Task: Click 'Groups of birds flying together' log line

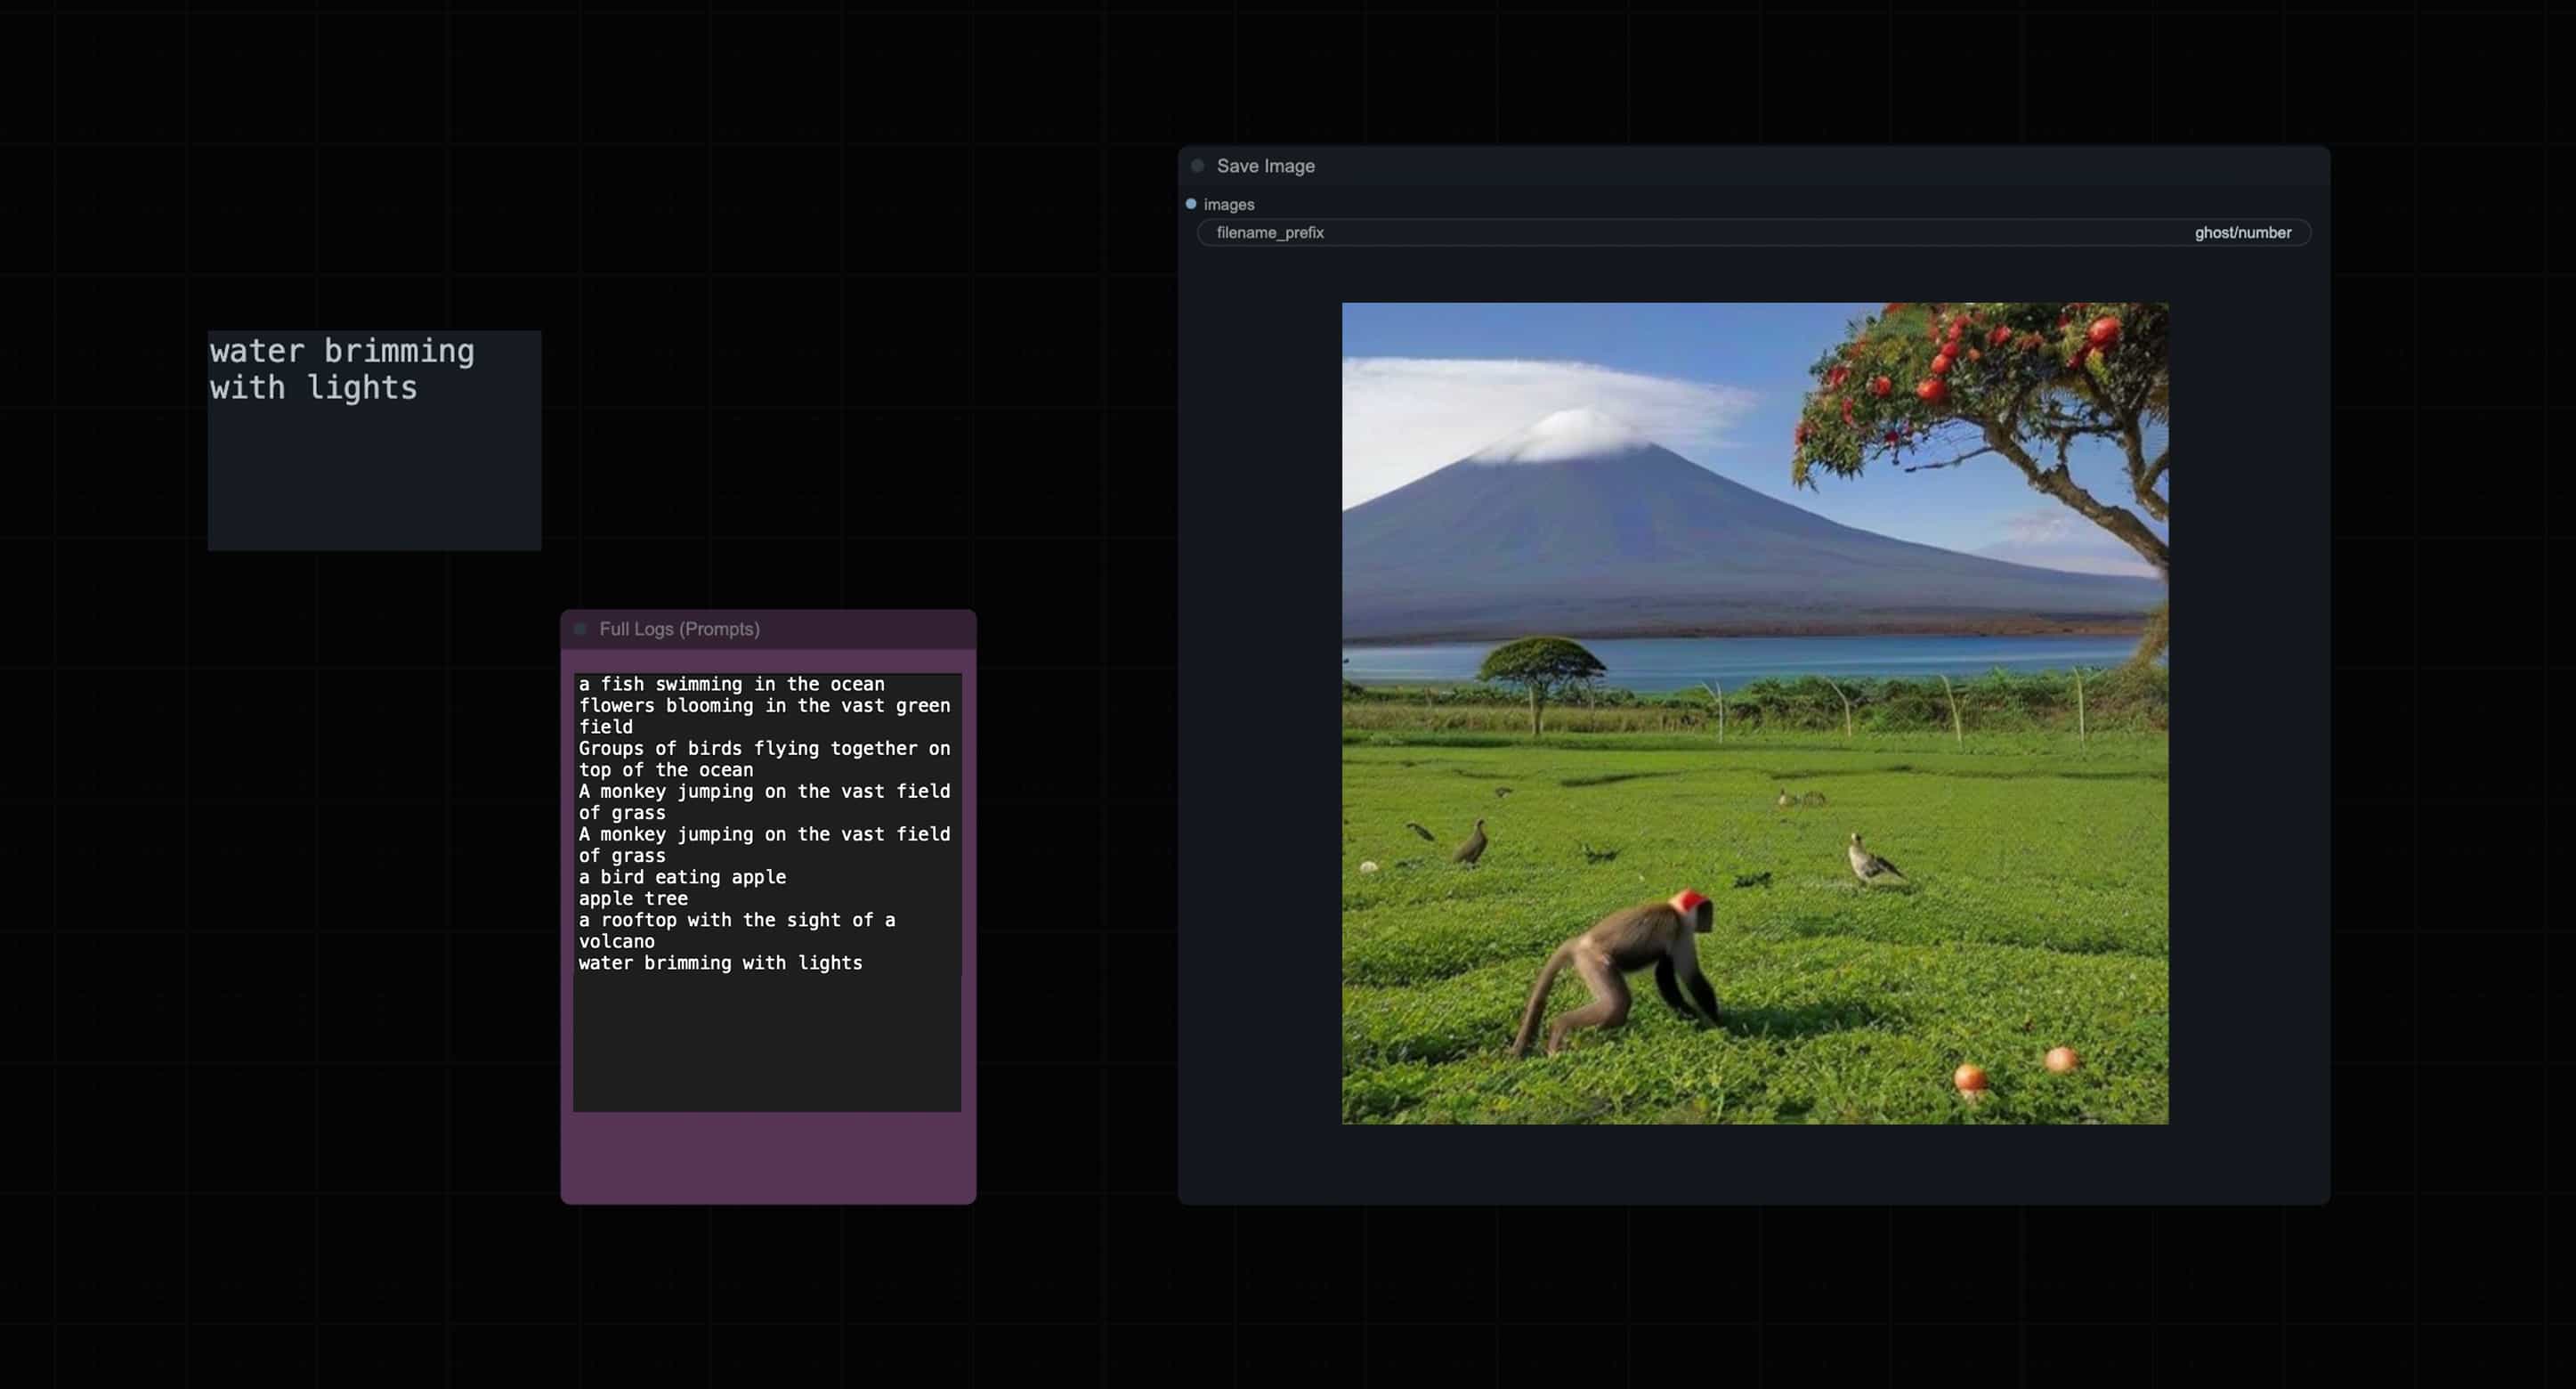Action: click(x=764, y=748)
